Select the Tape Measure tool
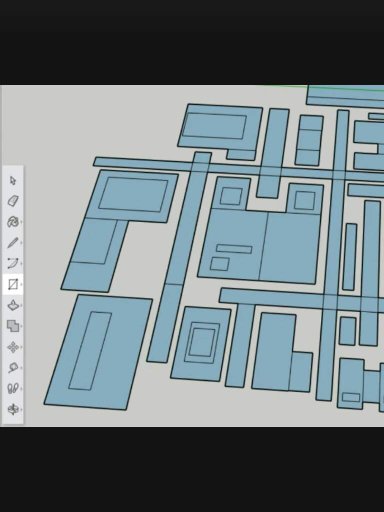The height and width of the screenshot is (512, 384). point(13,368)
